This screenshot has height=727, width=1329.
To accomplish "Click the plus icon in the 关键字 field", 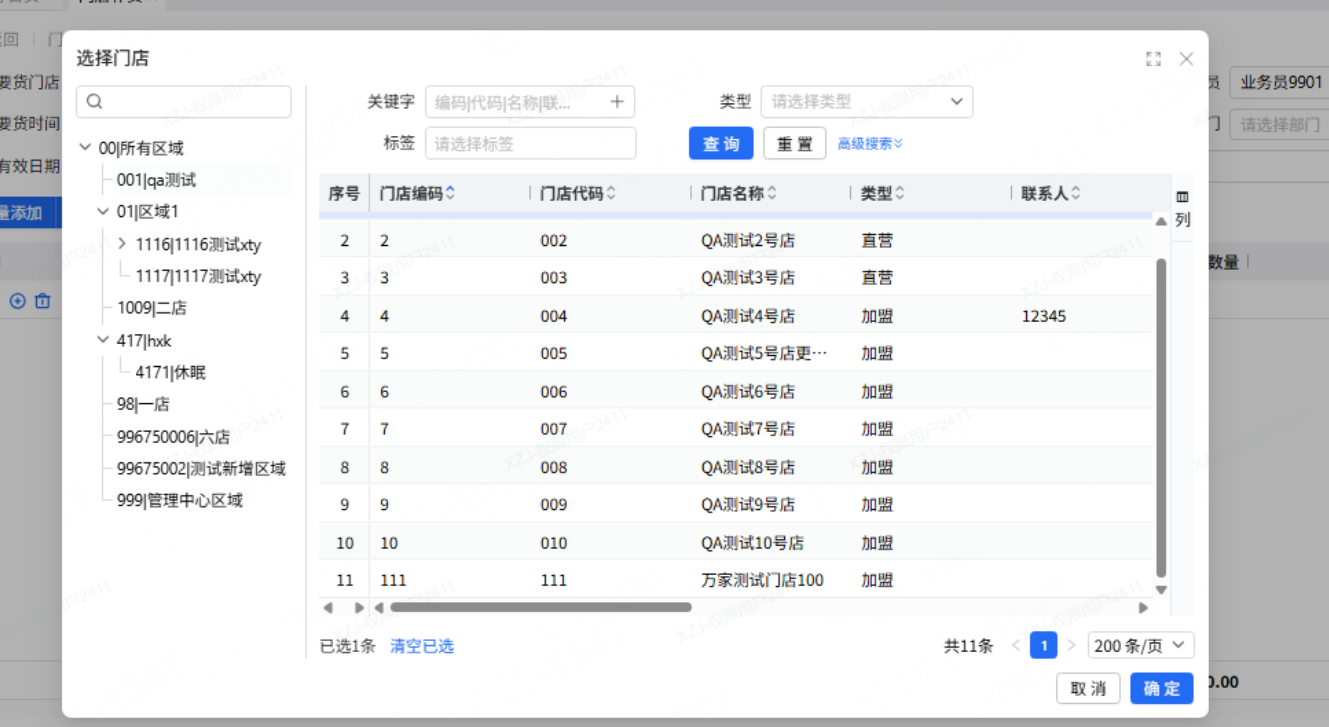I will 617,101.
